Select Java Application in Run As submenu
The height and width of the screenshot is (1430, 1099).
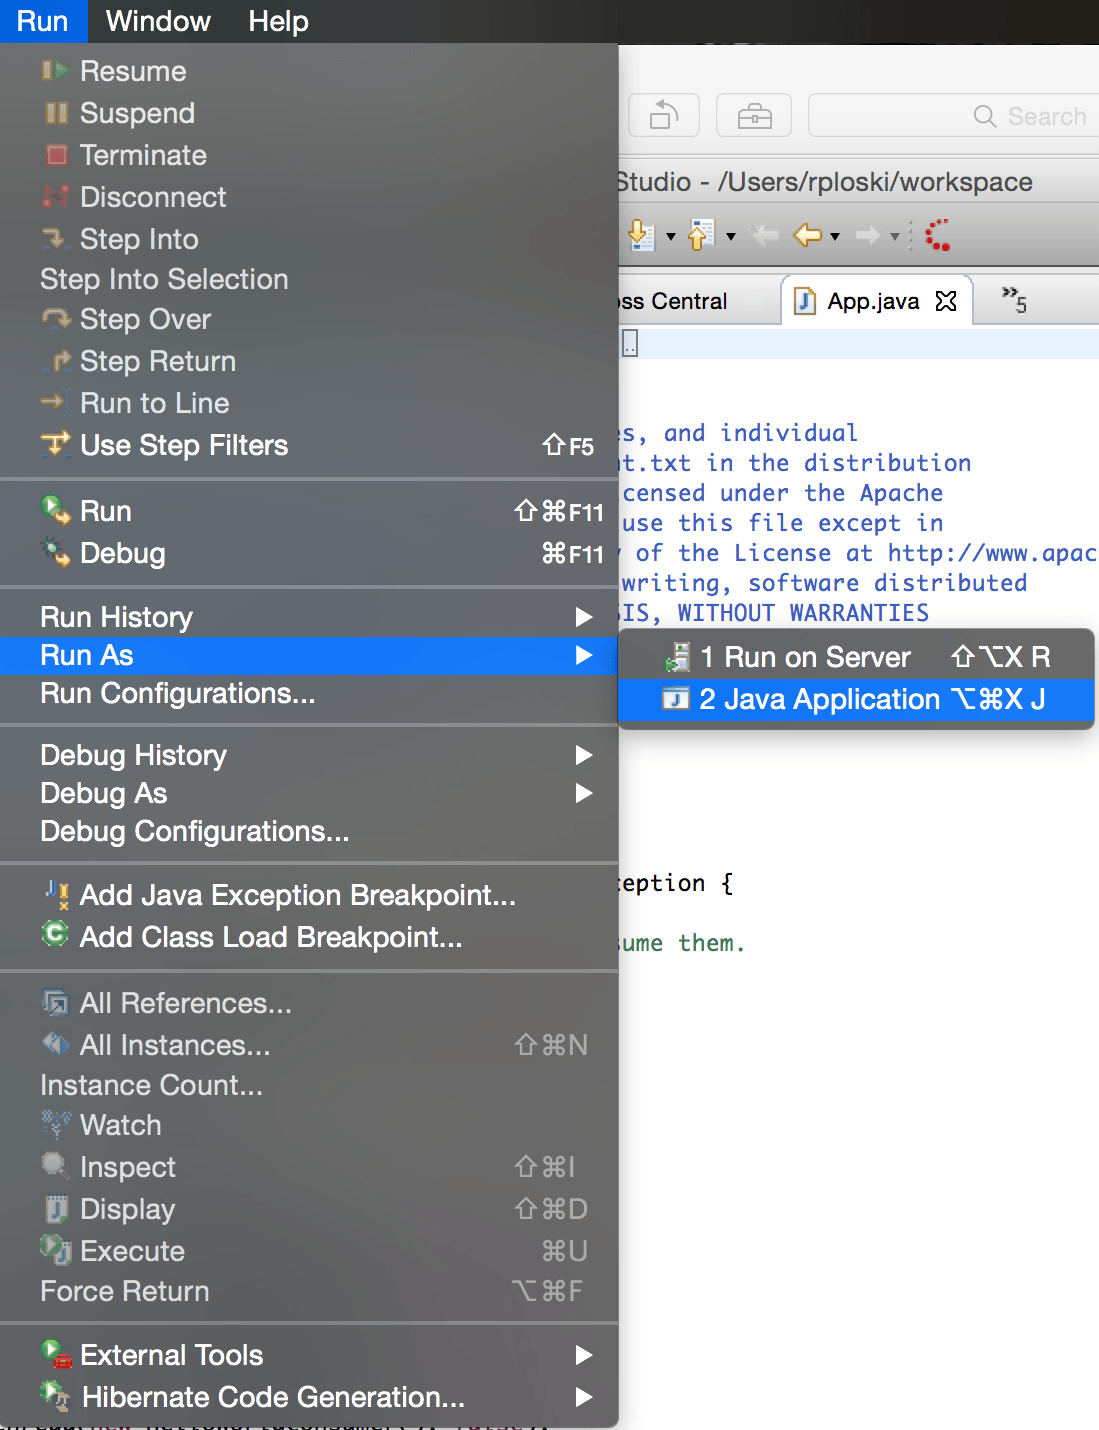[856, 699]
